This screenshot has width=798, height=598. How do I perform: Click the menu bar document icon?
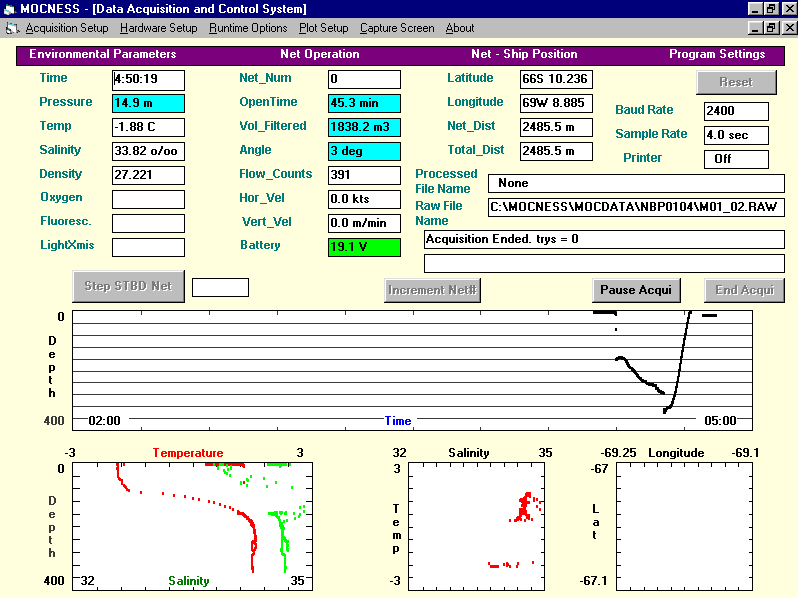(x=12, y=29)
